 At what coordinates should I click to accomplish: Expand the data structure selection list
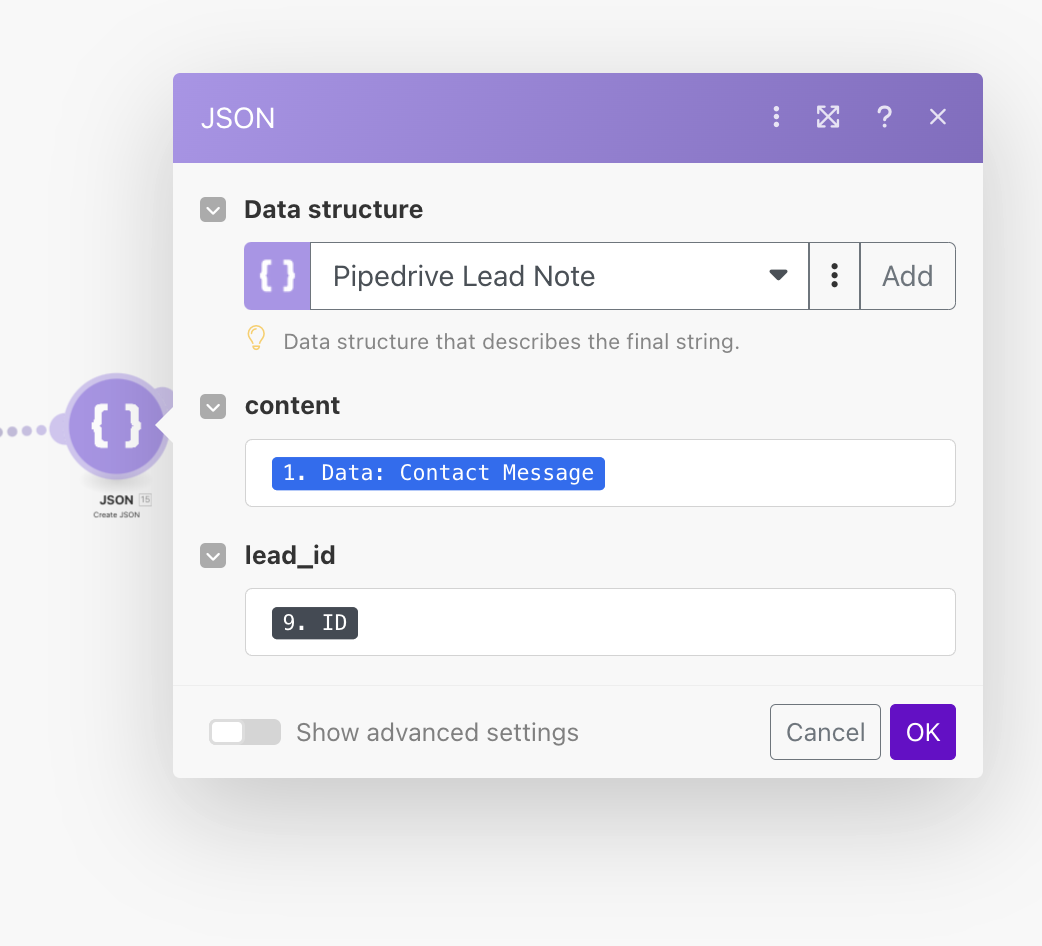click(x=778, y=276)
